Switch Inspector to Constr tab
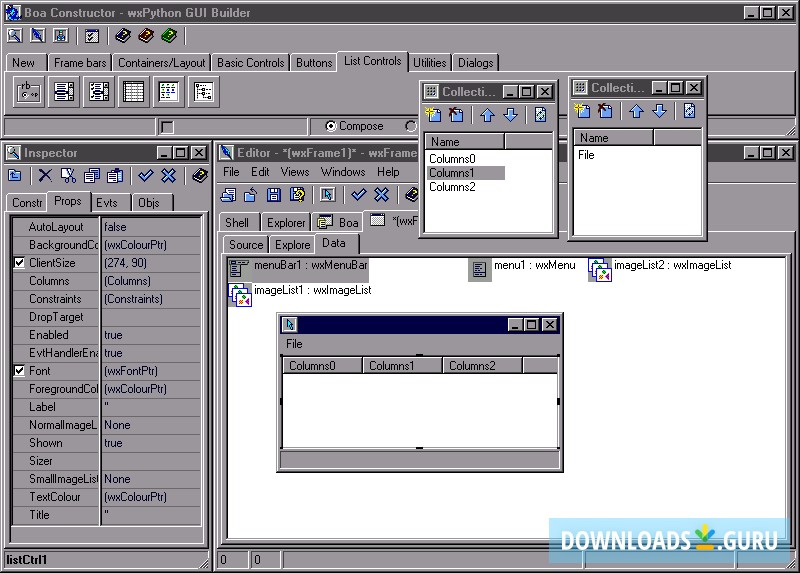The width and height of the screenshot is (800, 573). (x=27, y=203)
